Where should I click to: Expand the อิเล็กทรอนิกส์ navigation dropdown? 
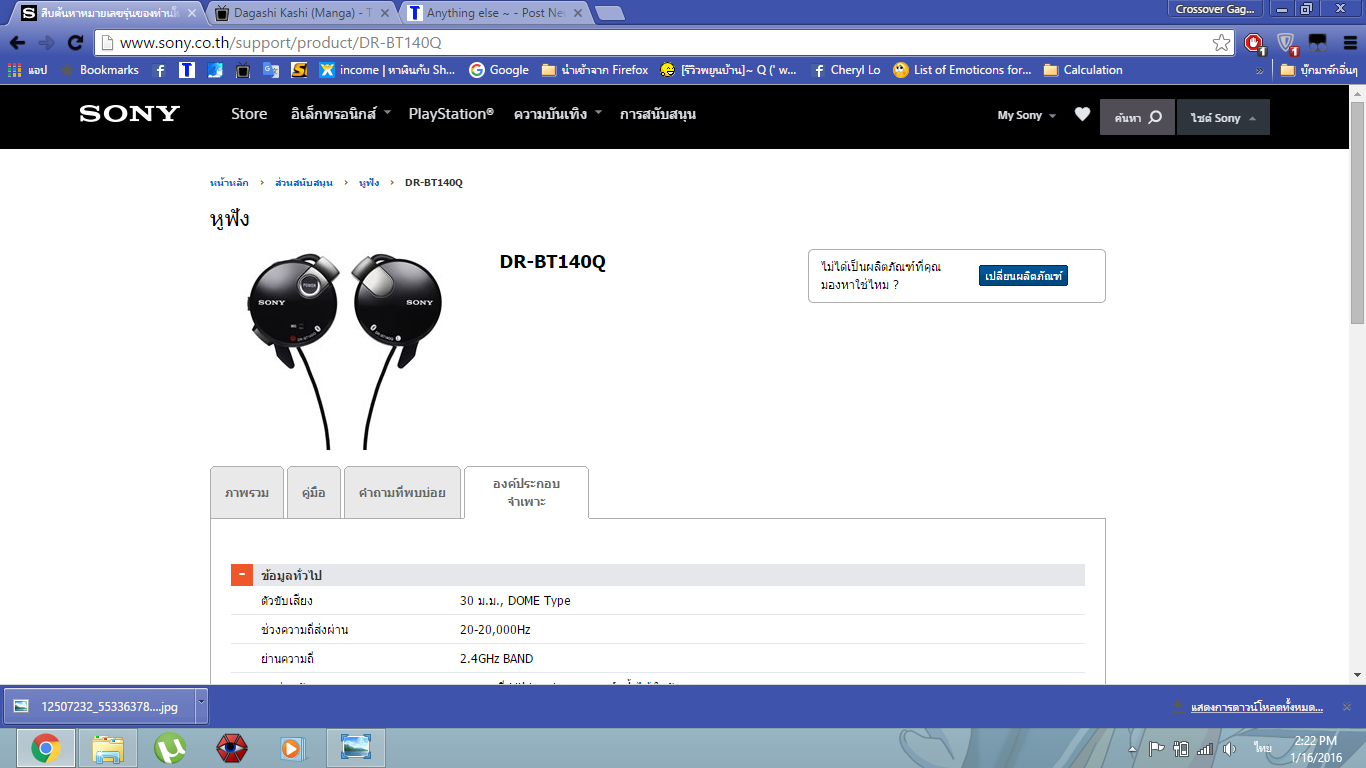coord(340,114)
